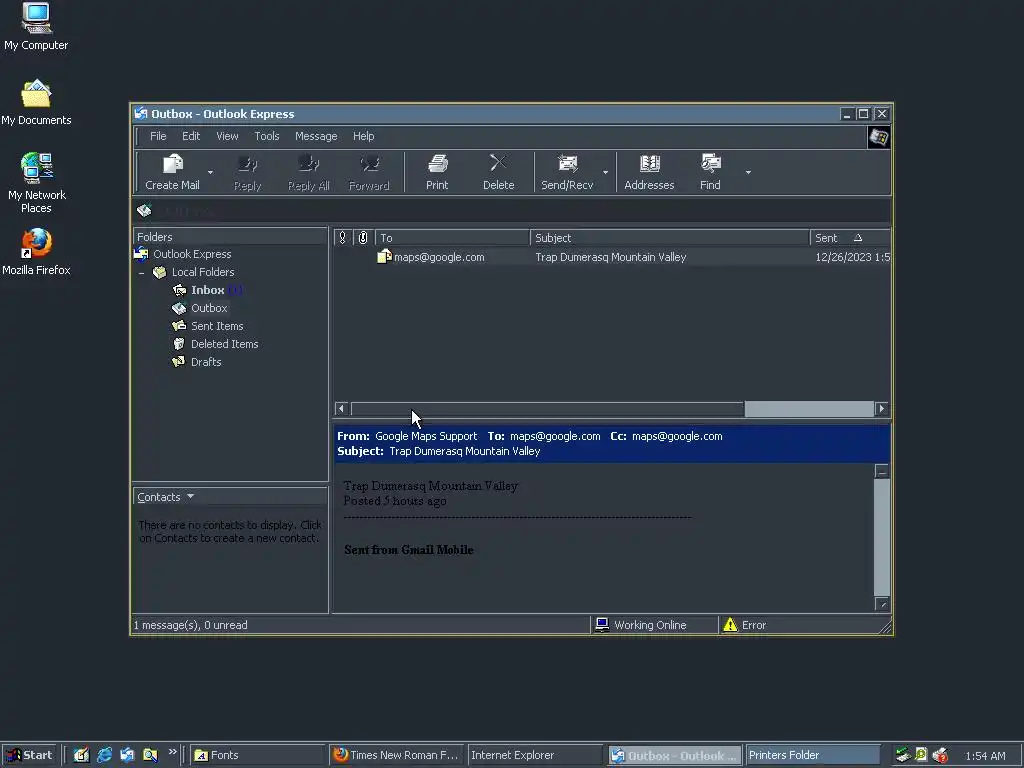Click the taskbar clock showing 1:54 AM
Image resolution: width=1024 pixels, height=768 pixels.
(985, 756)
